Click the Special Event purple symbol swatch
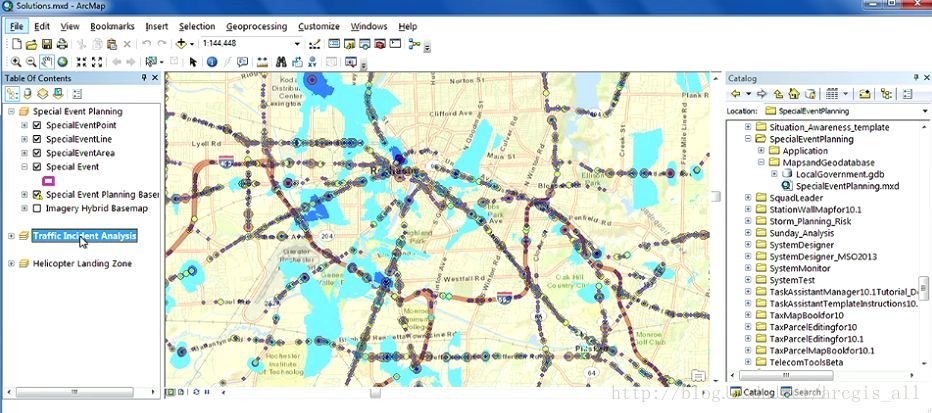932x413 pixels. click(x=48, y=180)
